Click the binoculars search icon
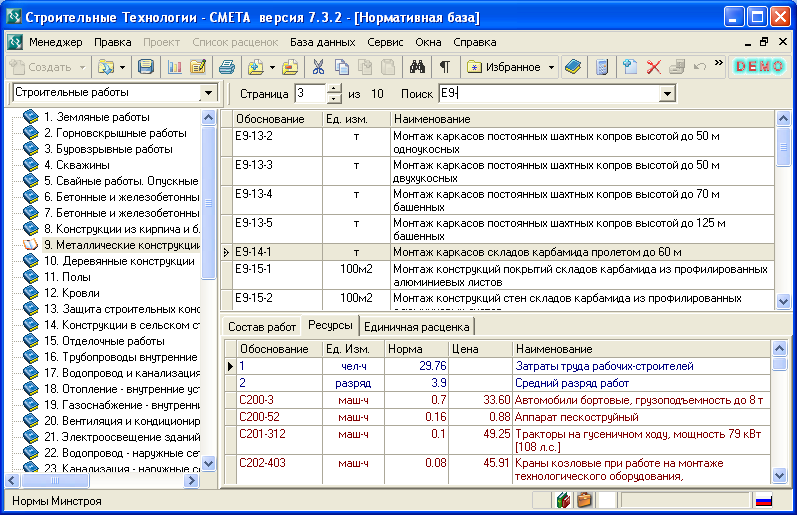The image size is (797, 515). (x=419, y=67)
